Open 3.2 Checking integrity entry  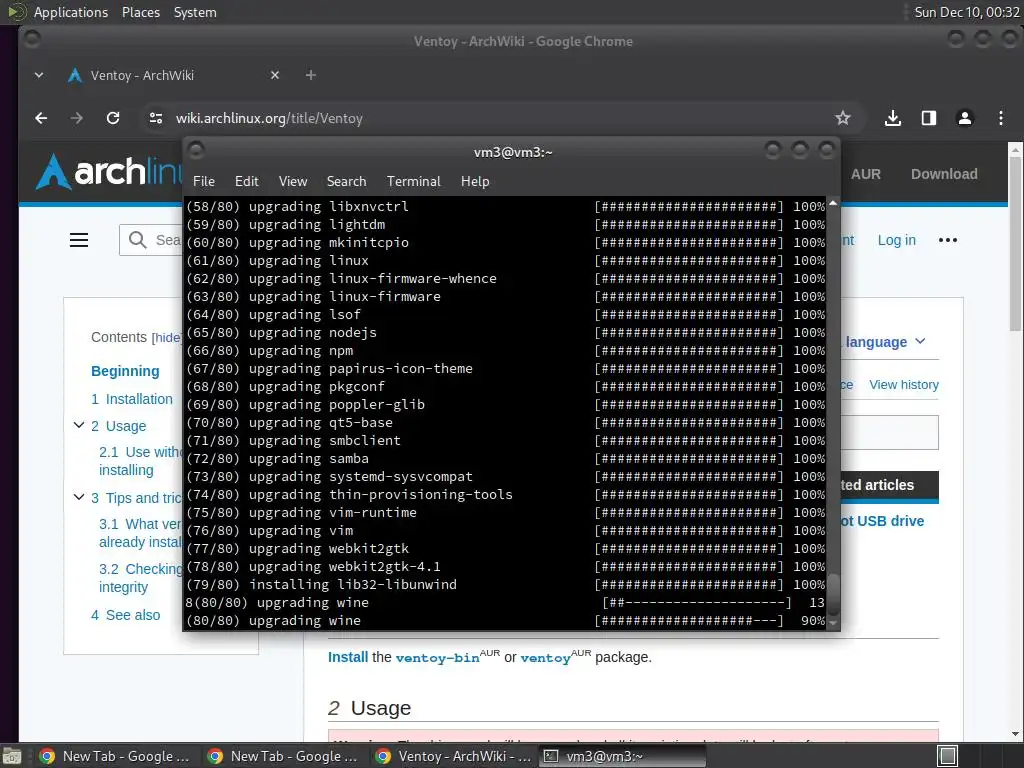tap(140, 578)
